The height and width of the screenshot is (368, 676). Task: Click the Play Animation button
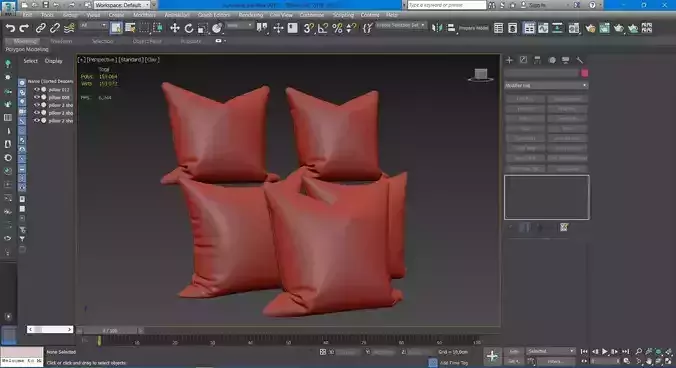604,352
